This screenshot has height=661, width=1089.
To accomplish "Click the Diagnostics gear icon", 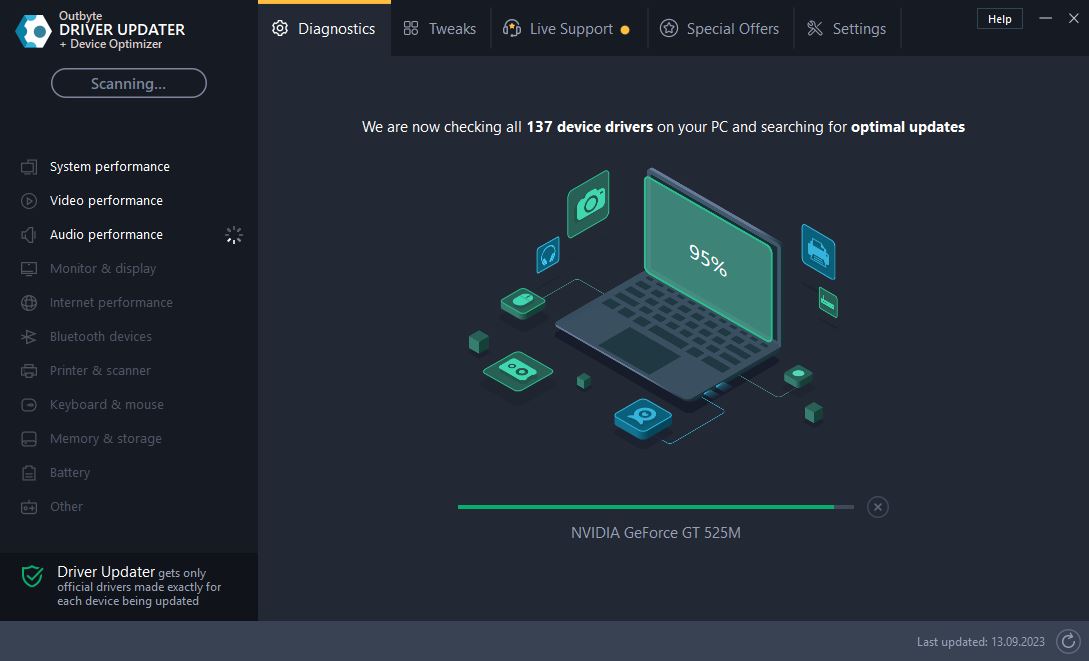I will pos(280,28).
